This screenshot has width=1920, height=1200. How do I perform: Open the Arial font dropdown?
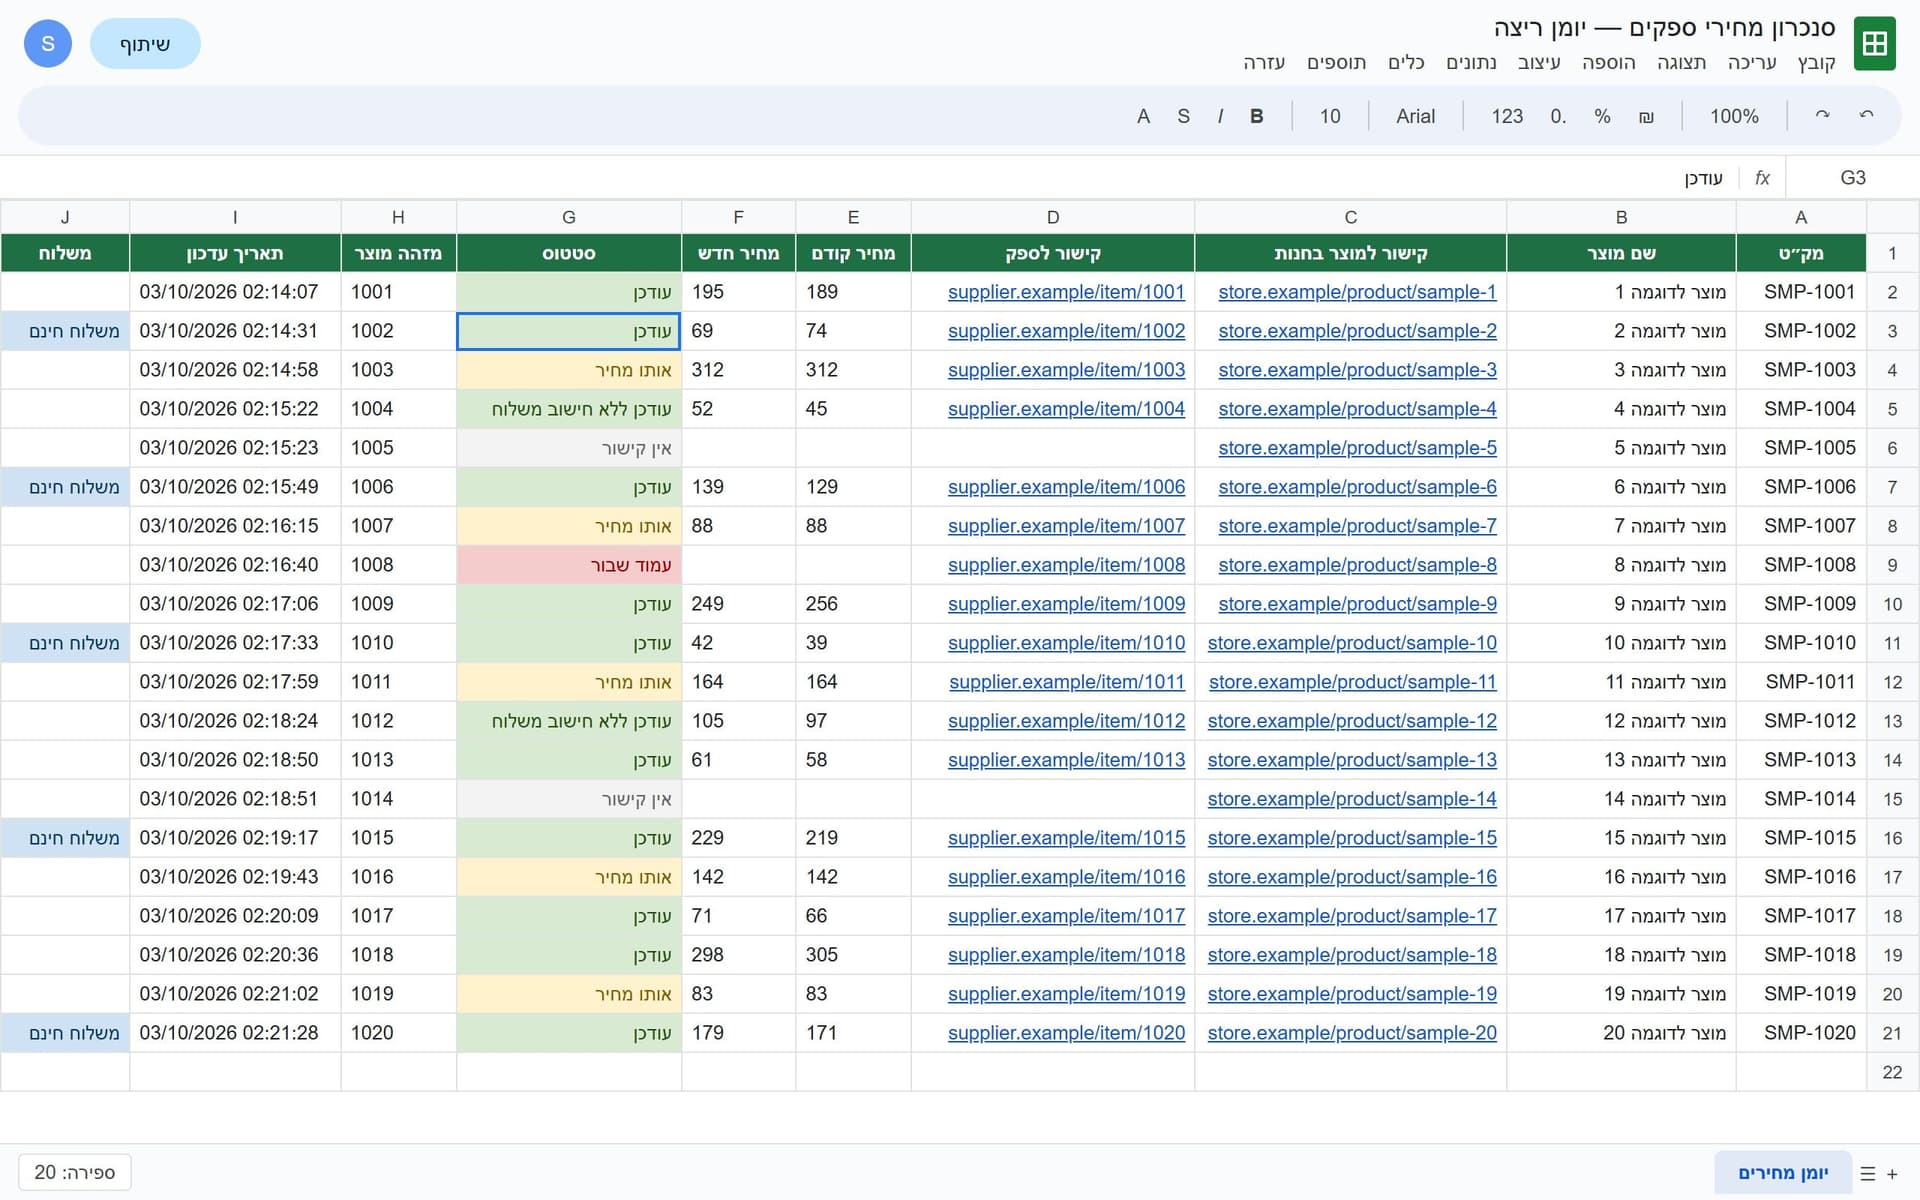click(1415, 116)
